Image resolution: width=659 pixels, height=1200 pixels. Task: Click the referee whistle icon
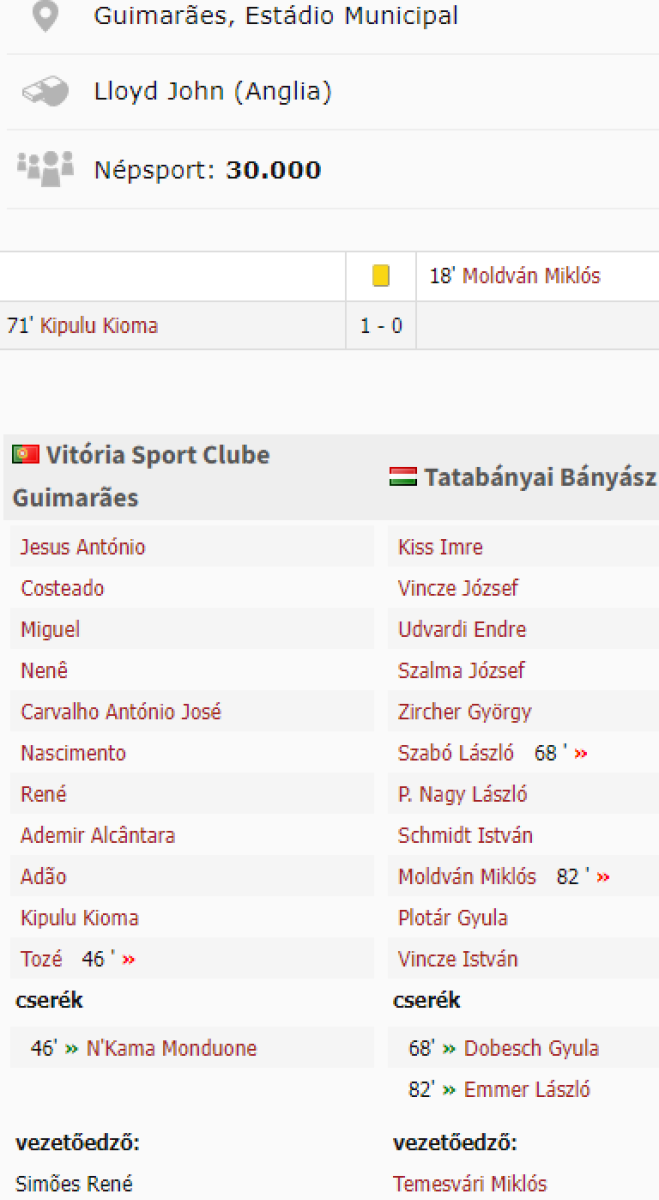[x=46, y=92]
